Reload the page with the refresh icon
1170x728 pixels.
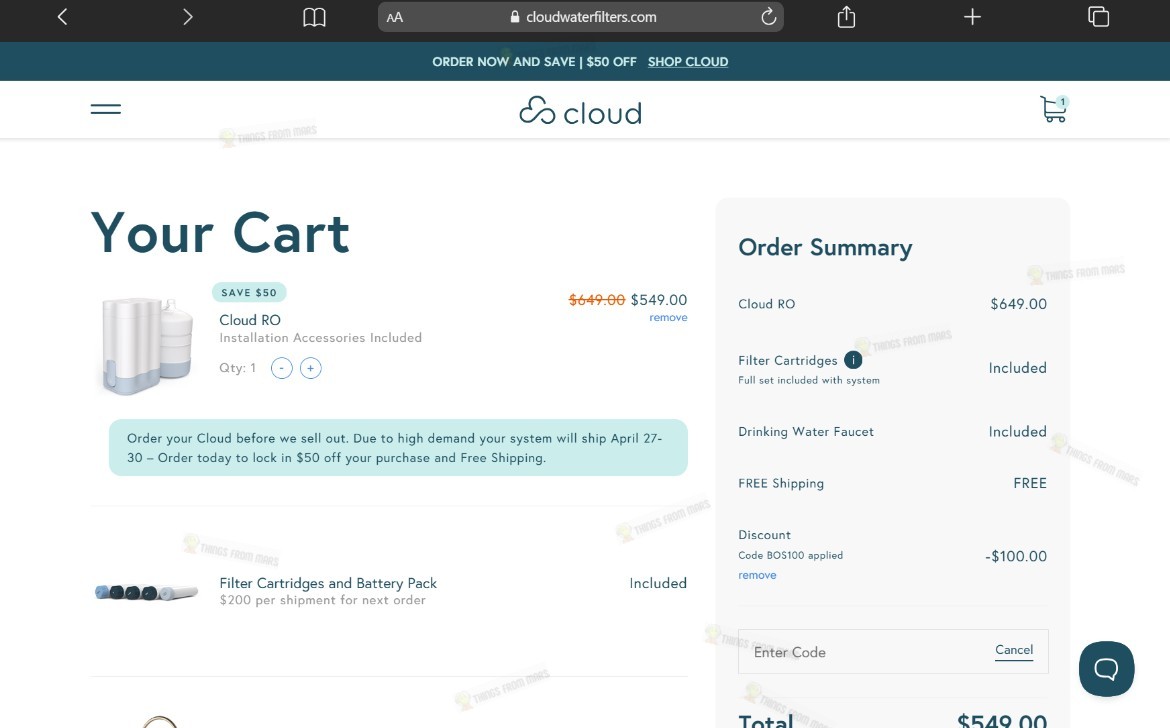pos(768,16)
